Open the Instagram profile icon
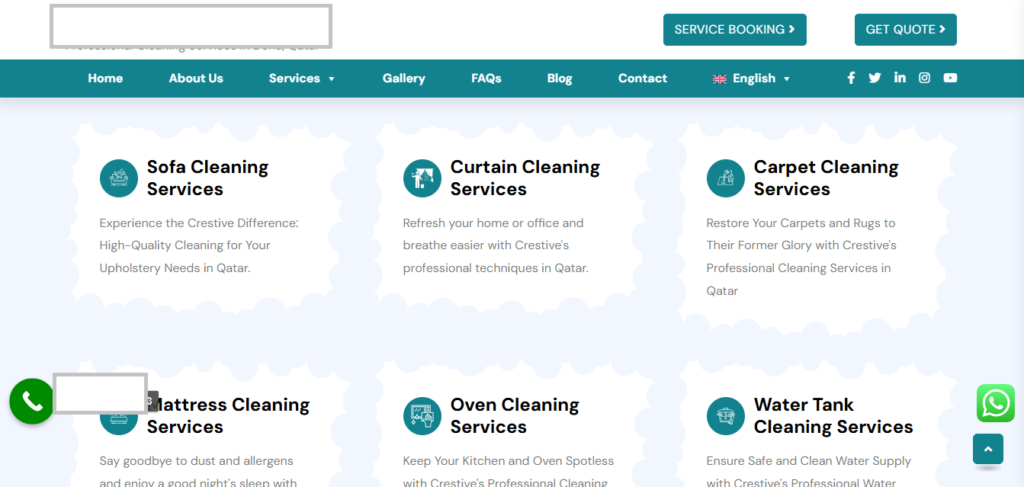The height and width of the screenshot is (487, 1024). [x=925, y=78]
